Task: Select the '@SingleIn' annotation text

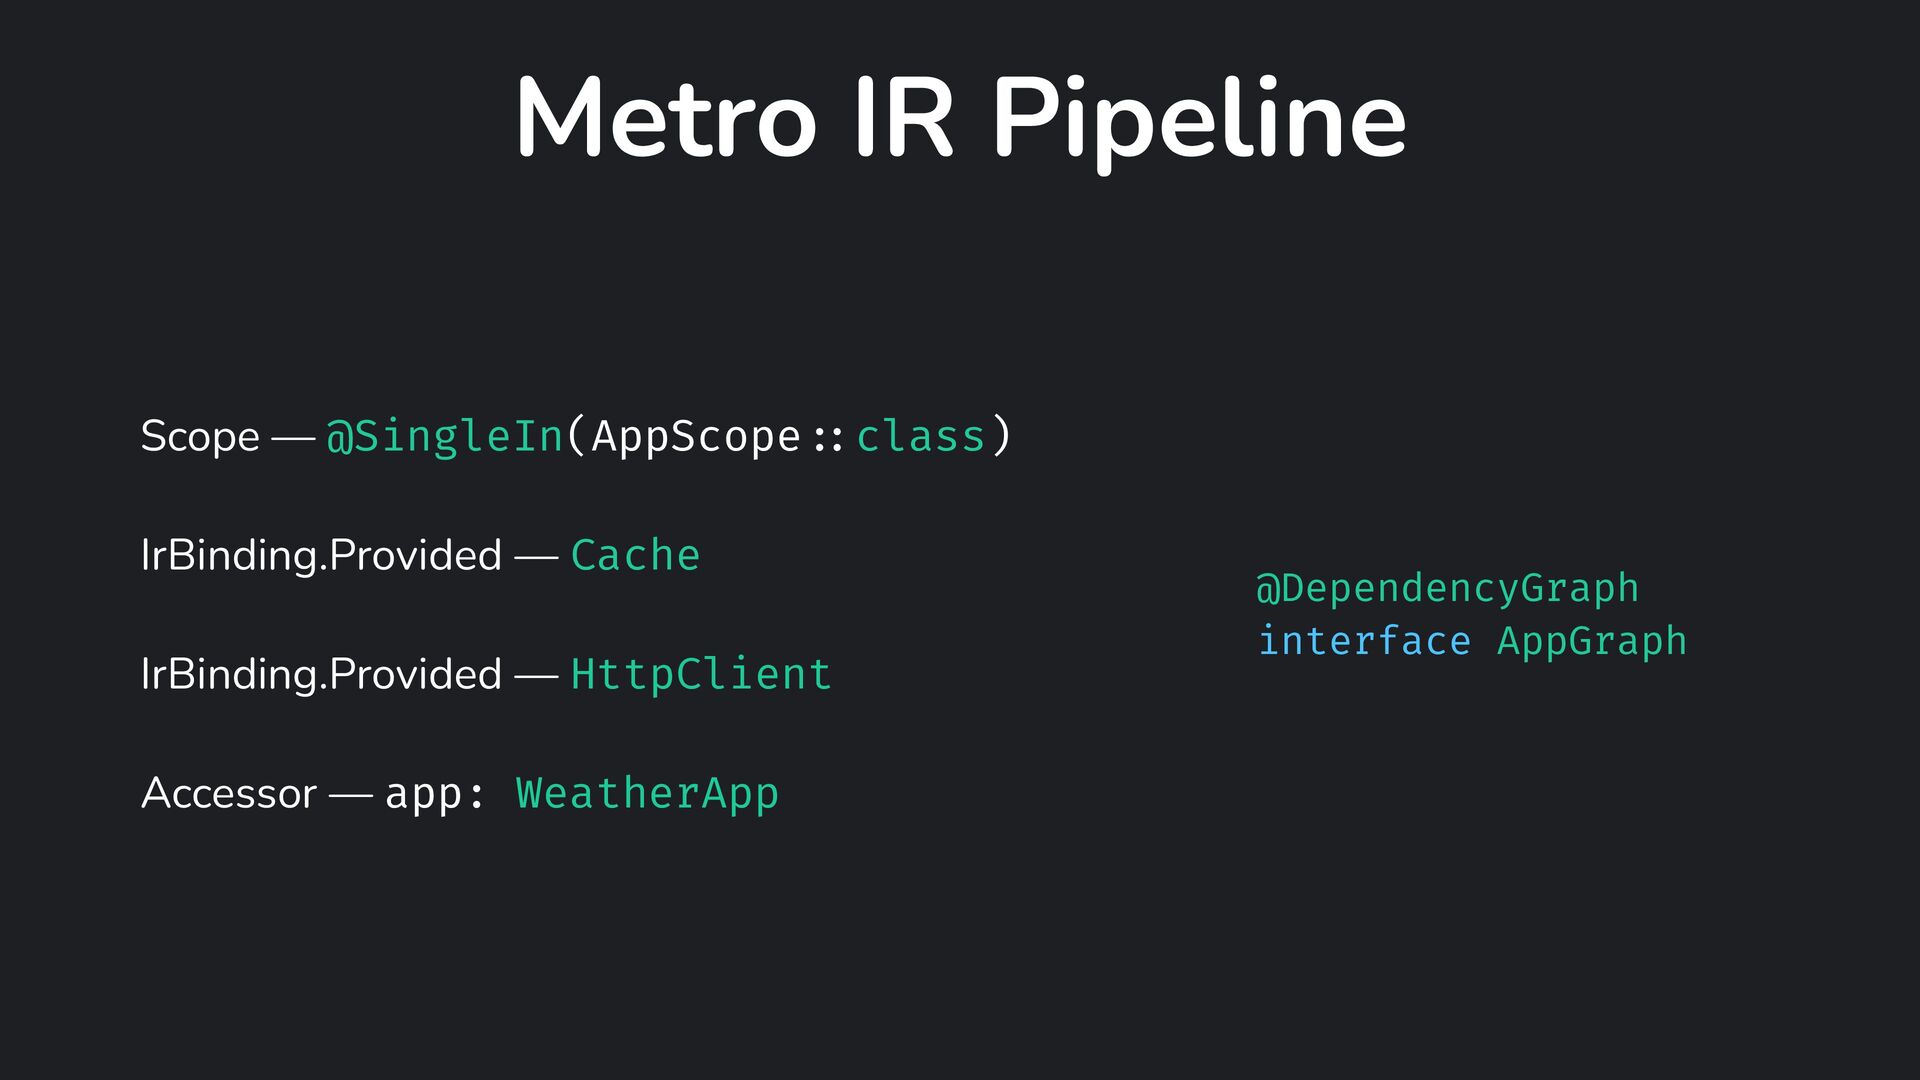Action: click(445, 437)
